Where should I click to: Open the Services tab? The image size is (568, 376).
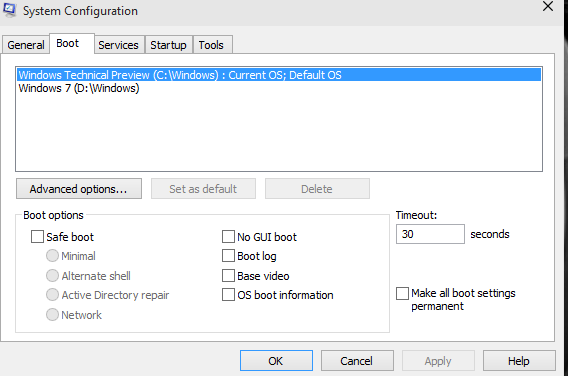pyautogui.click(x=118, y=45)
